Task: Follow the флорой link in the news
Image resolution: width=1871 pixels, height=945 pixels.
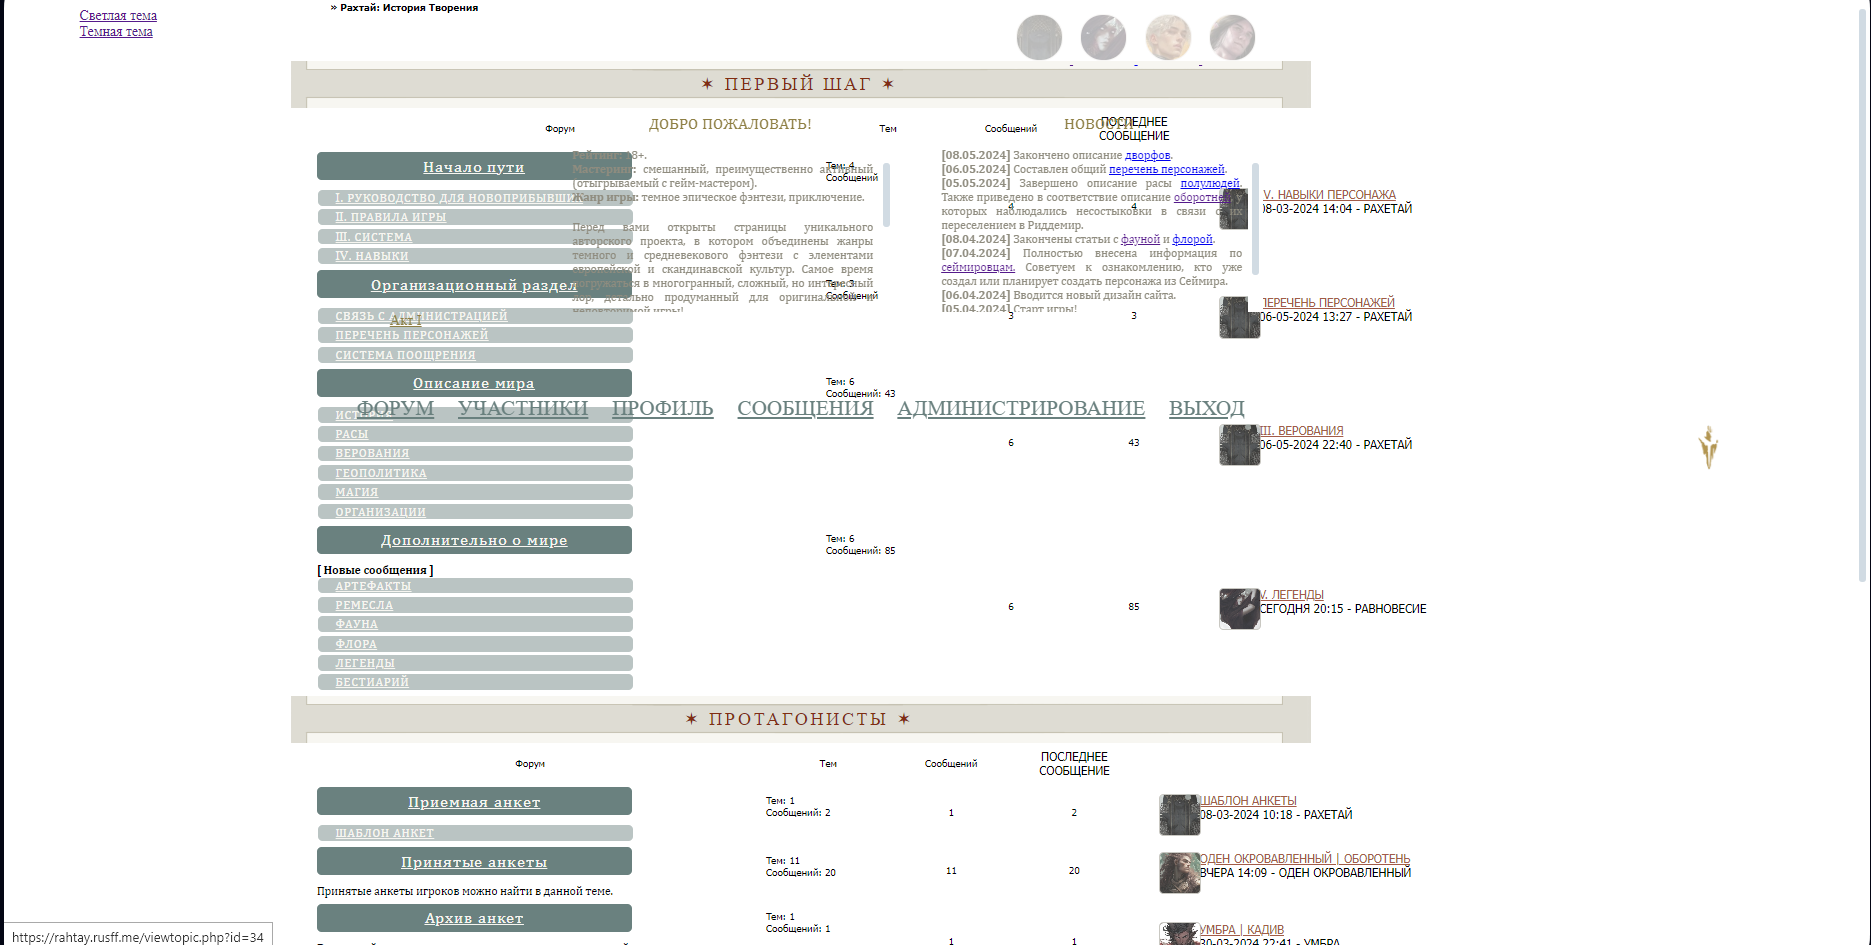Action: (1192, 239)
